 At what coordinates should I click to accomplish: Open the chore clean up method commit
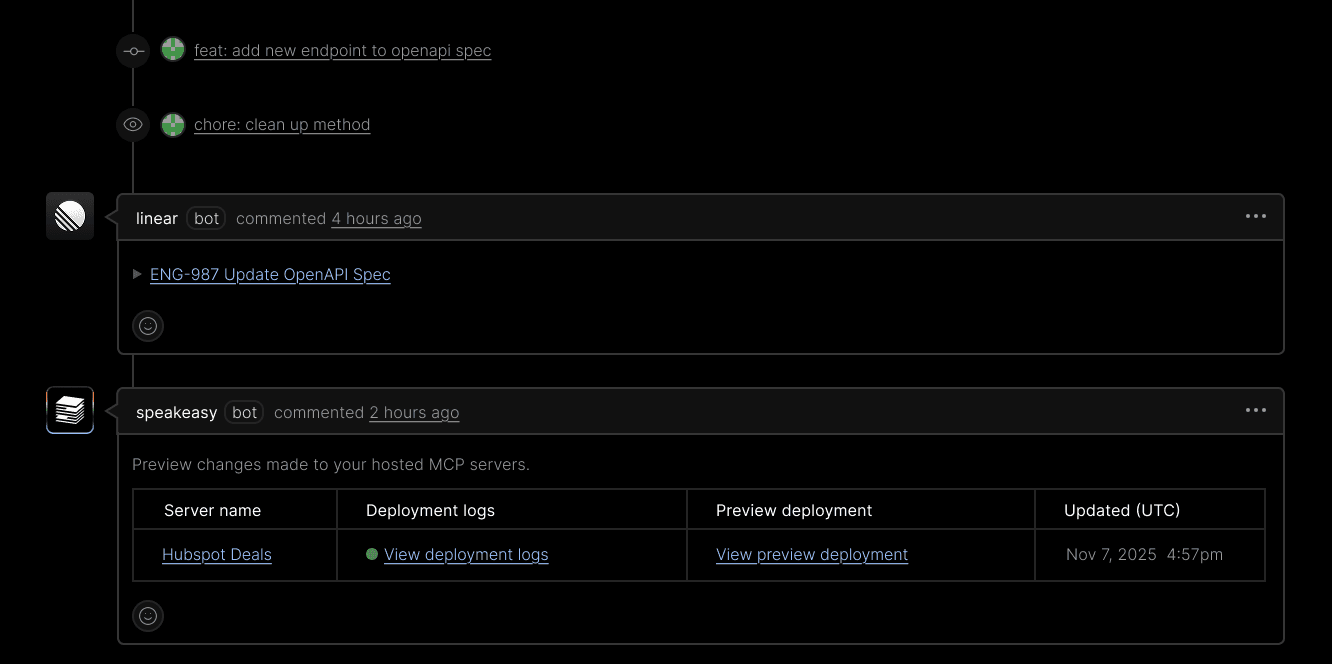tap(282, 124)
